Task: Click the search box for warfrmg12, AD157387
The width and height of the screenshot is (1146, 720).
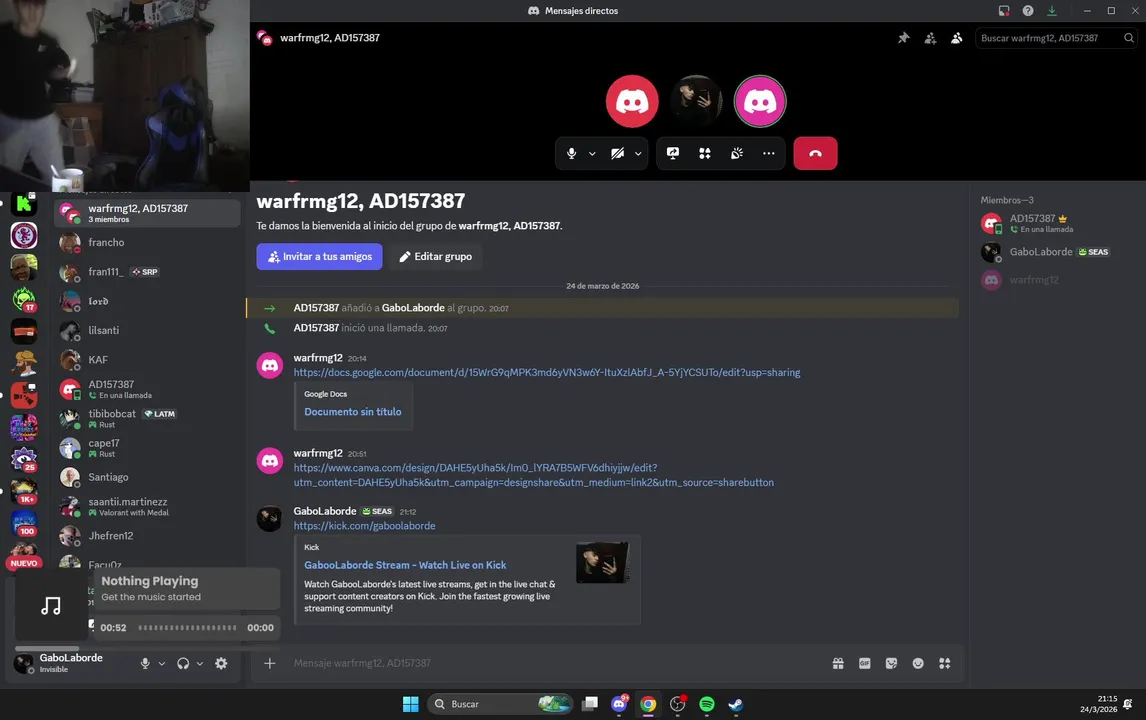Action: [x=1056, y=38]
